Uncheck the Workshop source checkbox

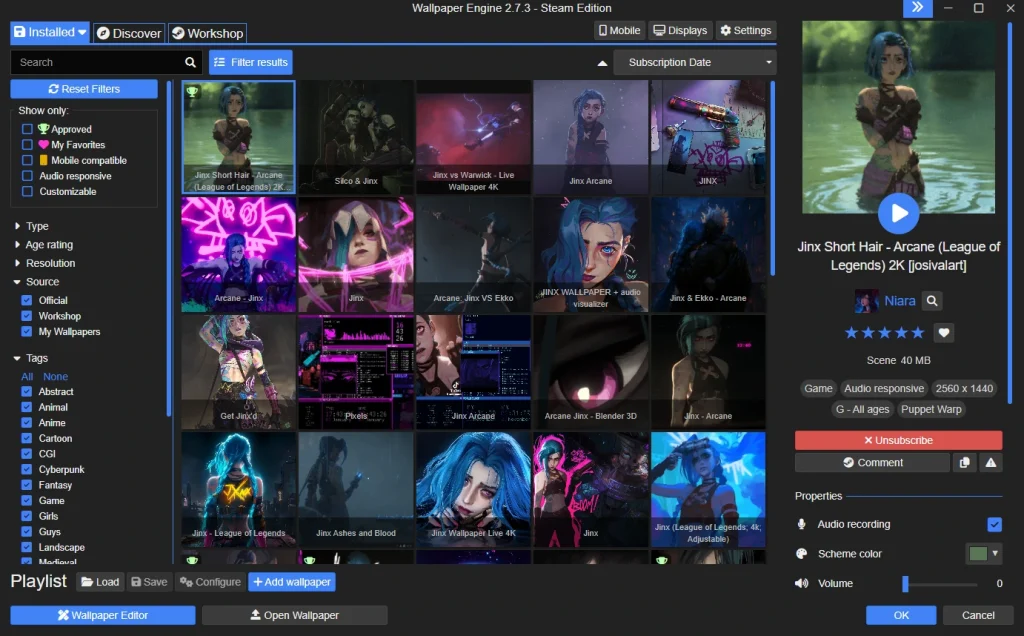click(x=26, y=316)
